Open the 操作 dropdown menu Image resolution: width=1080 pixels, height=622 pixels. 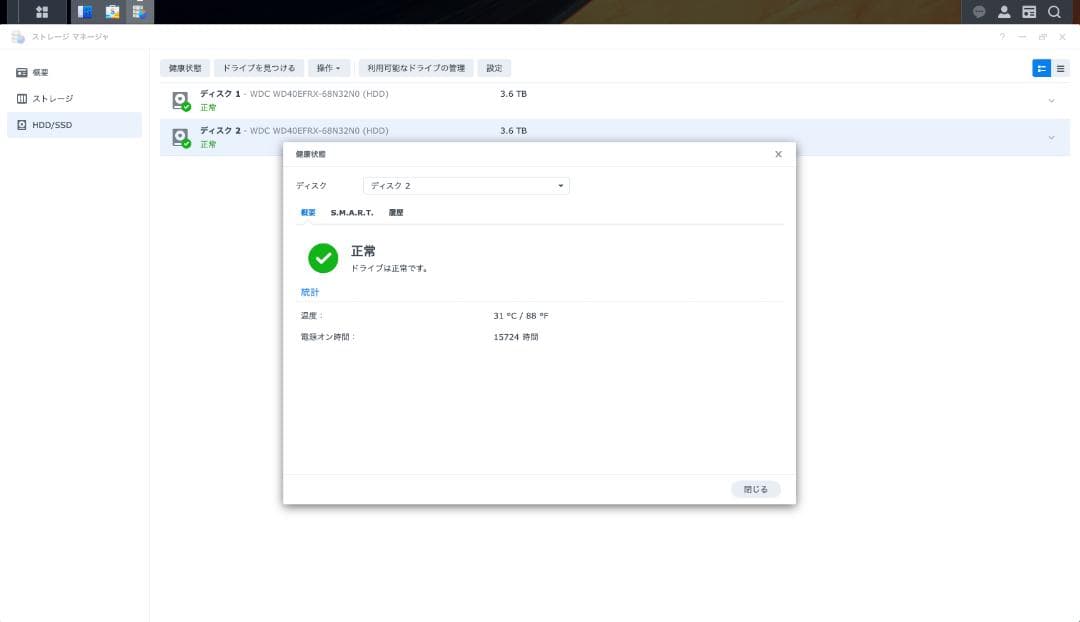pos(329,68)
